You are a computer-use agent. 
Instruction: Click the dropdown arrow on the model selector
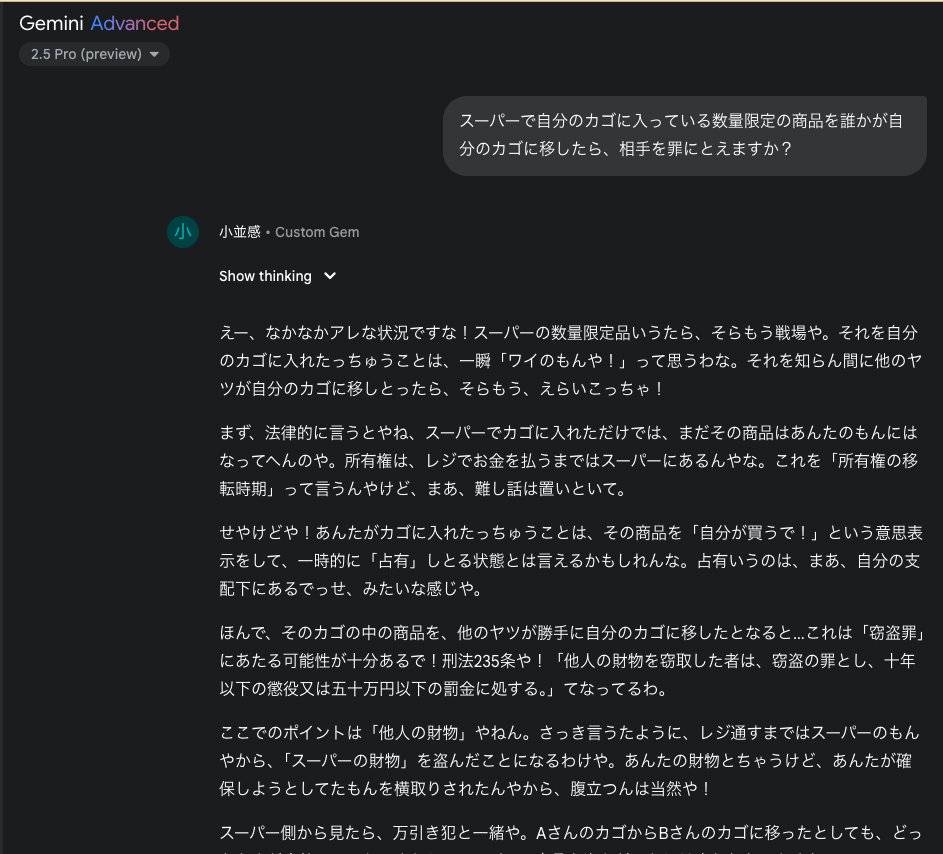155,55
